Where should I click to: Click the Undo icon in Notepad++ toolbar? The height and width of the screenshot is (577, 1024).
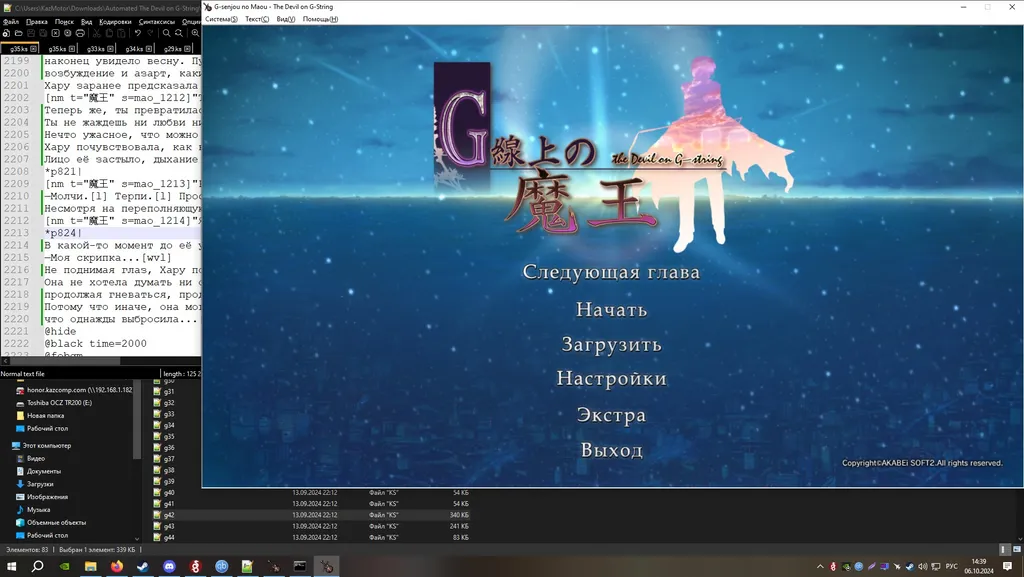point(138,33)
